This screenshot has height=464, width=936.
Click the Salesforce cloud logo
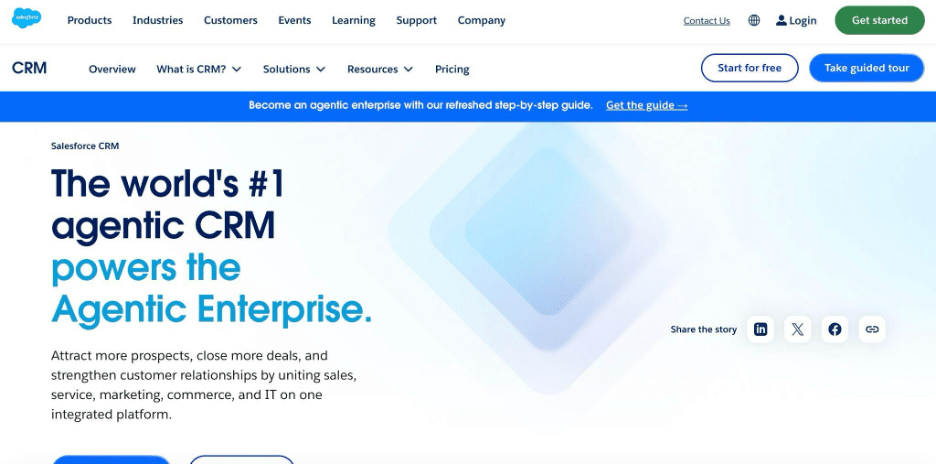point(26,19)
